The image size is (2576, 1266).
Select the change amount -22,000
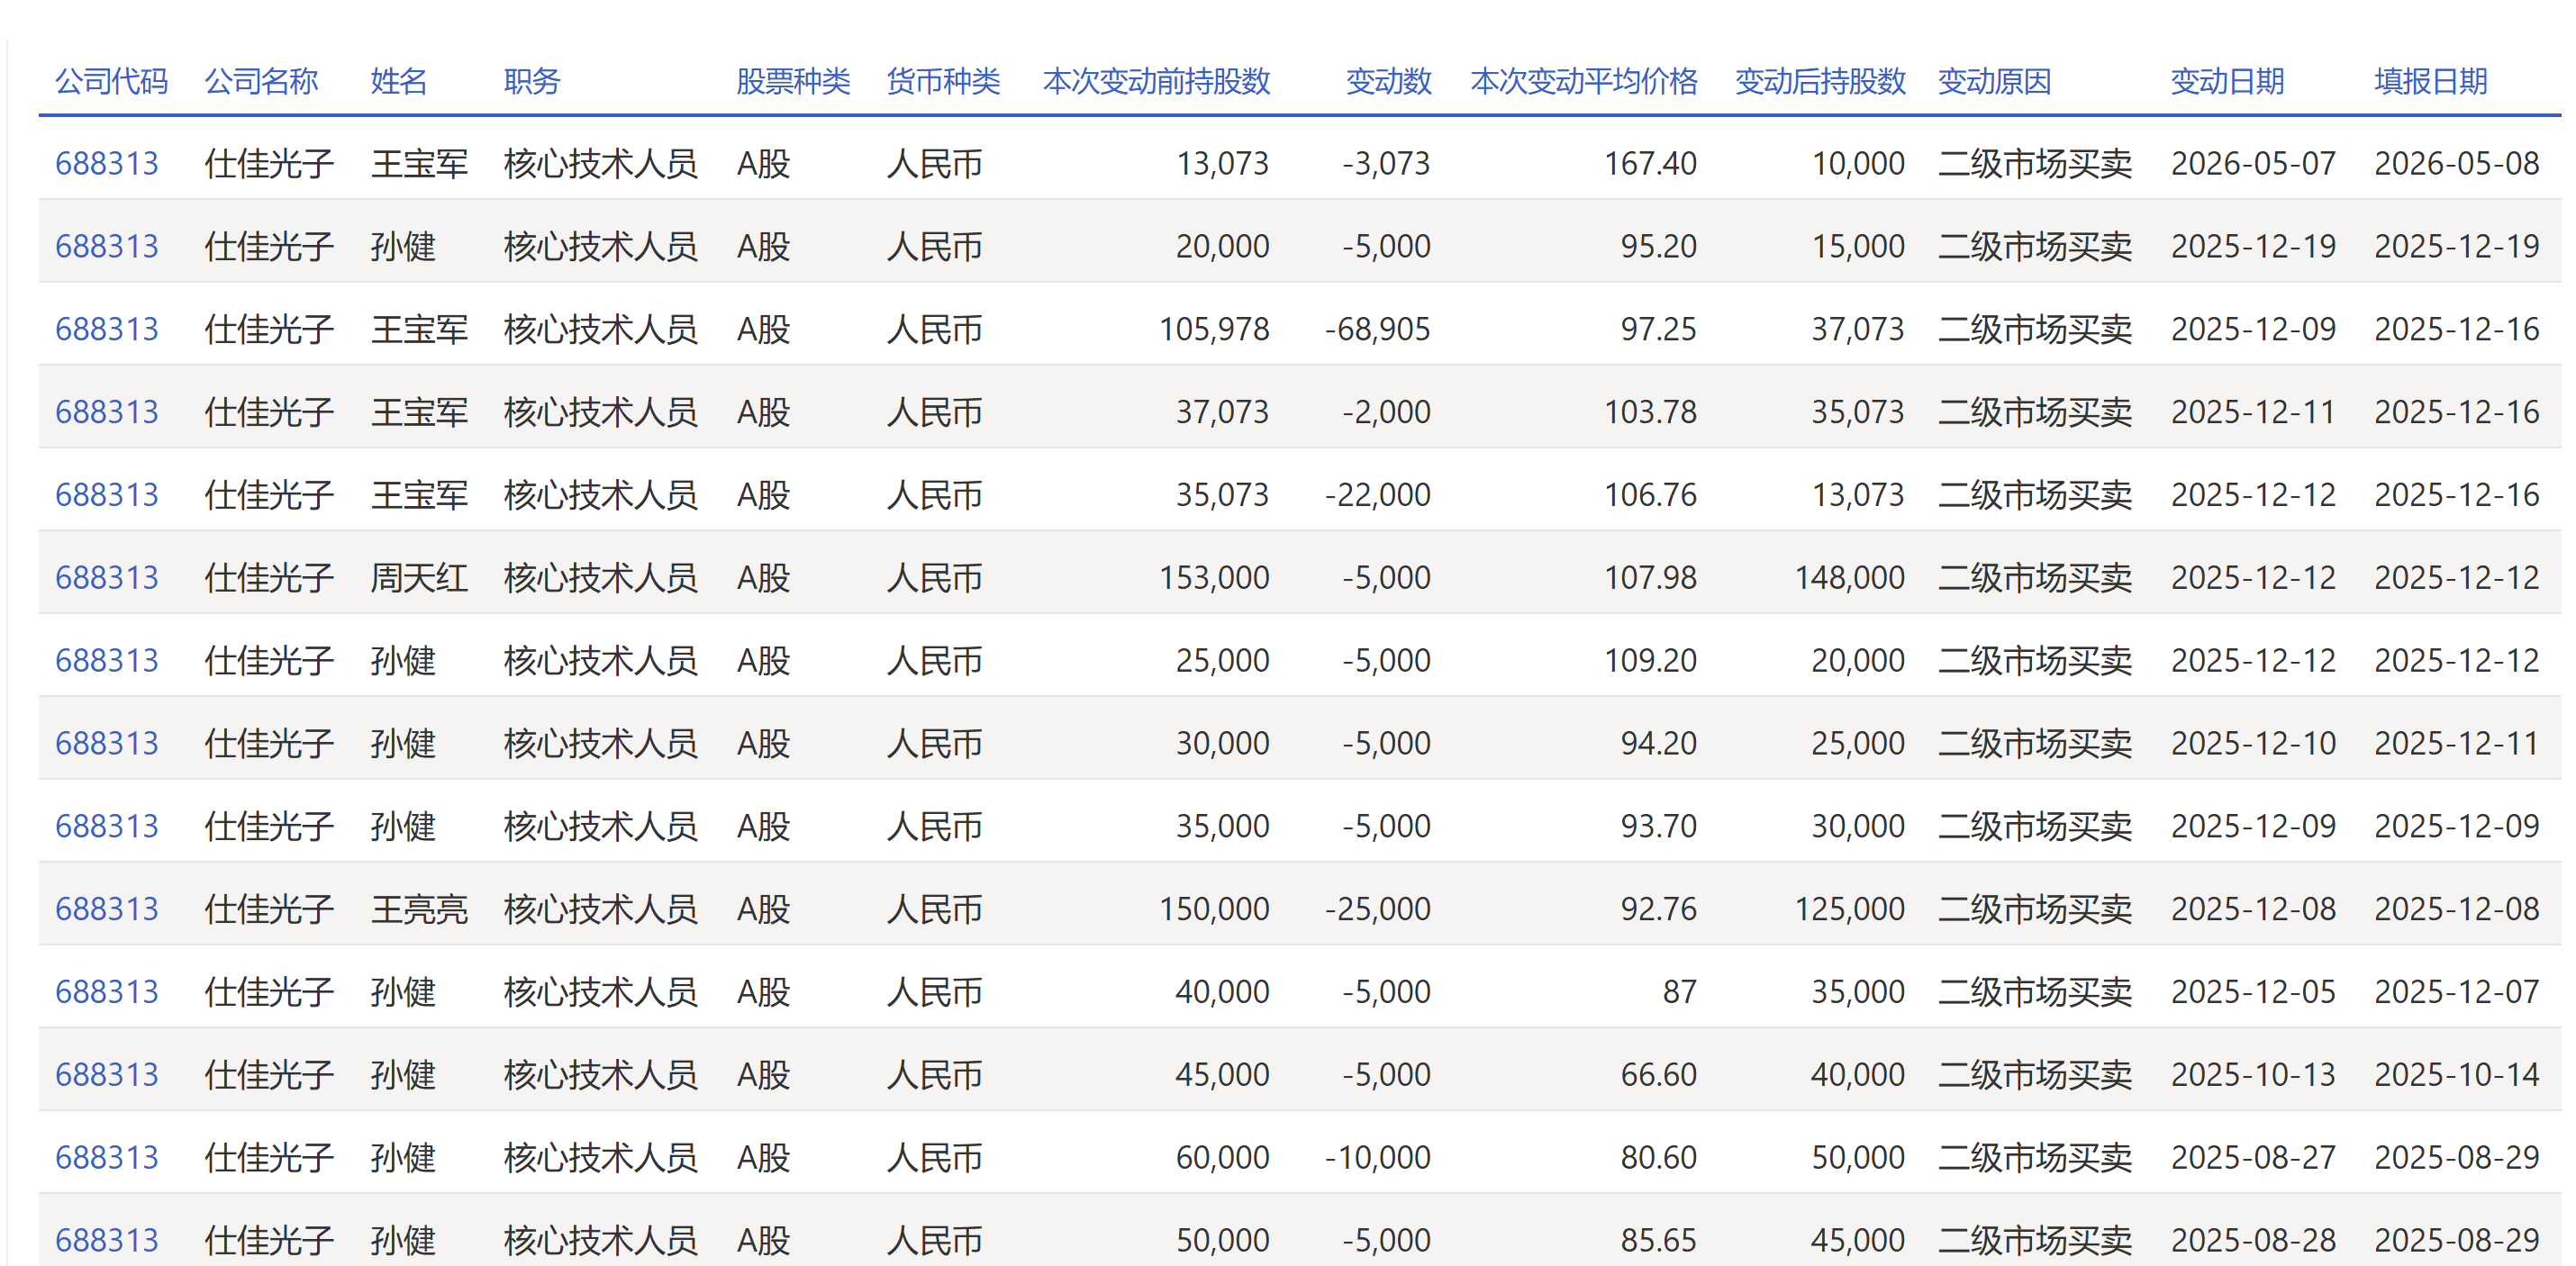(1378, 495)
